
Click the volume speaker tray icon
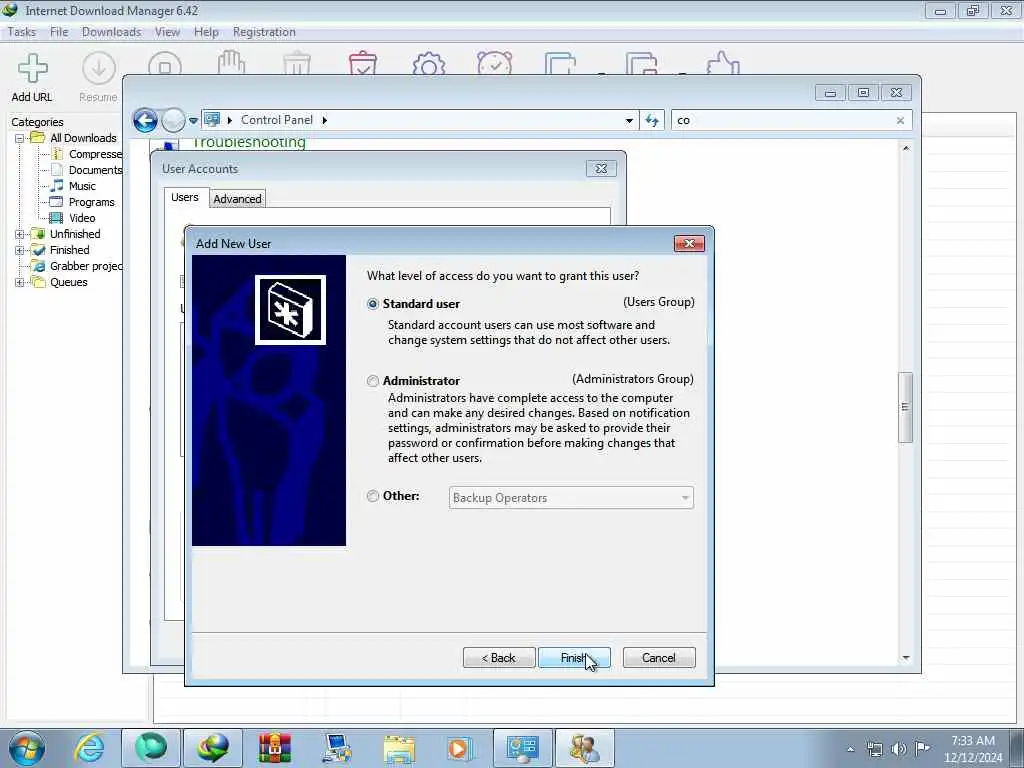pyautogui.click(x=899, y=748)
